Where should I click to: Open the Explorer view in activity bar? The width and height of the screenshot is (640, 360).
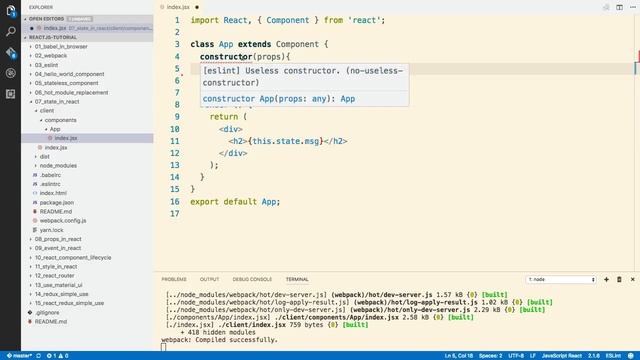pos(11,11)
